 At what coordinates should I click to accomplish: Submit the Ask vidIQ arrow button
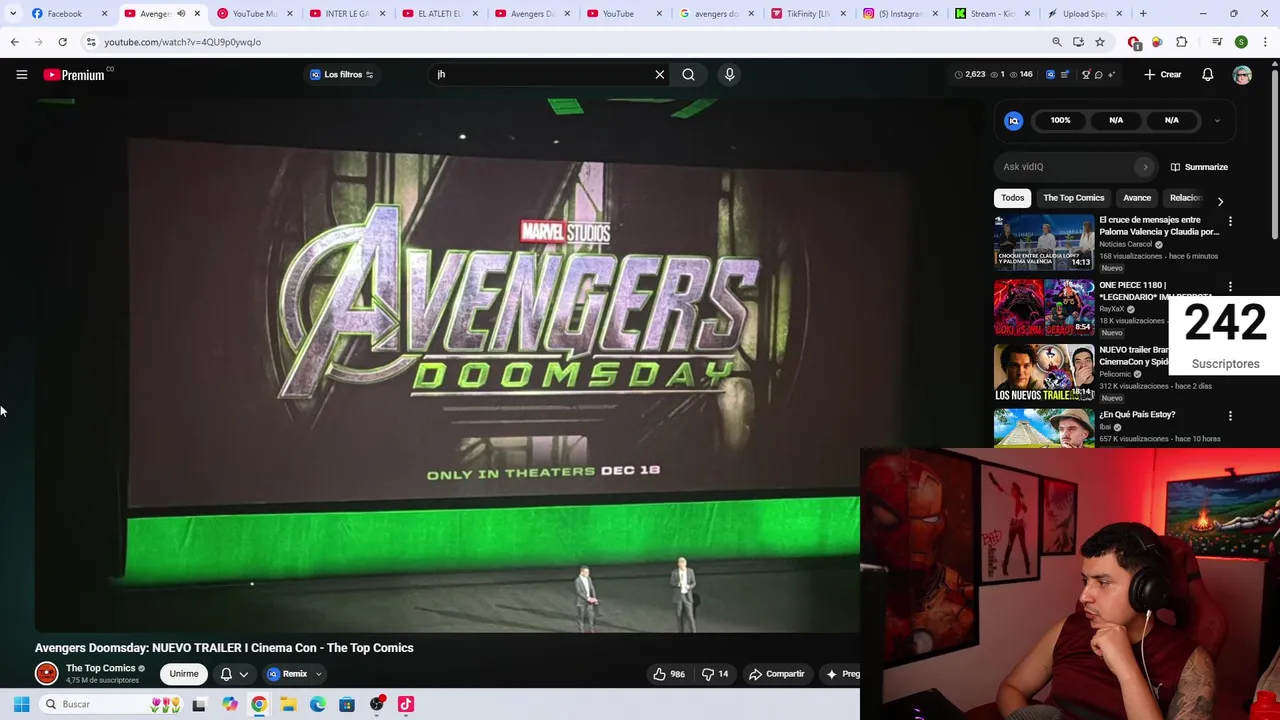(x=1145, y=167)
